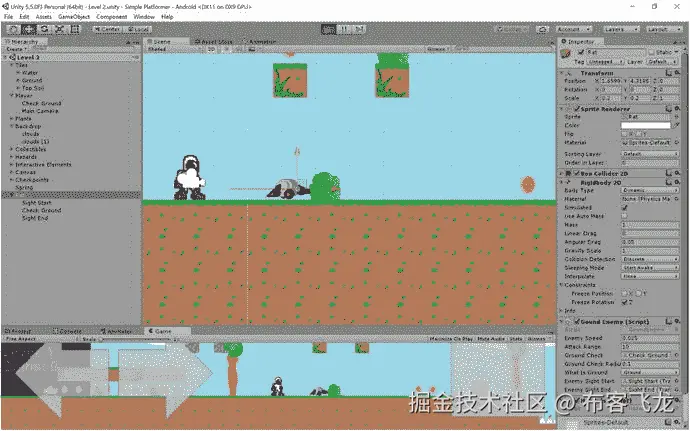The height and width of the screenshot is (431, 690).
Task: Select Sight End in the Hierarchy
Action: tap(35, 218)
